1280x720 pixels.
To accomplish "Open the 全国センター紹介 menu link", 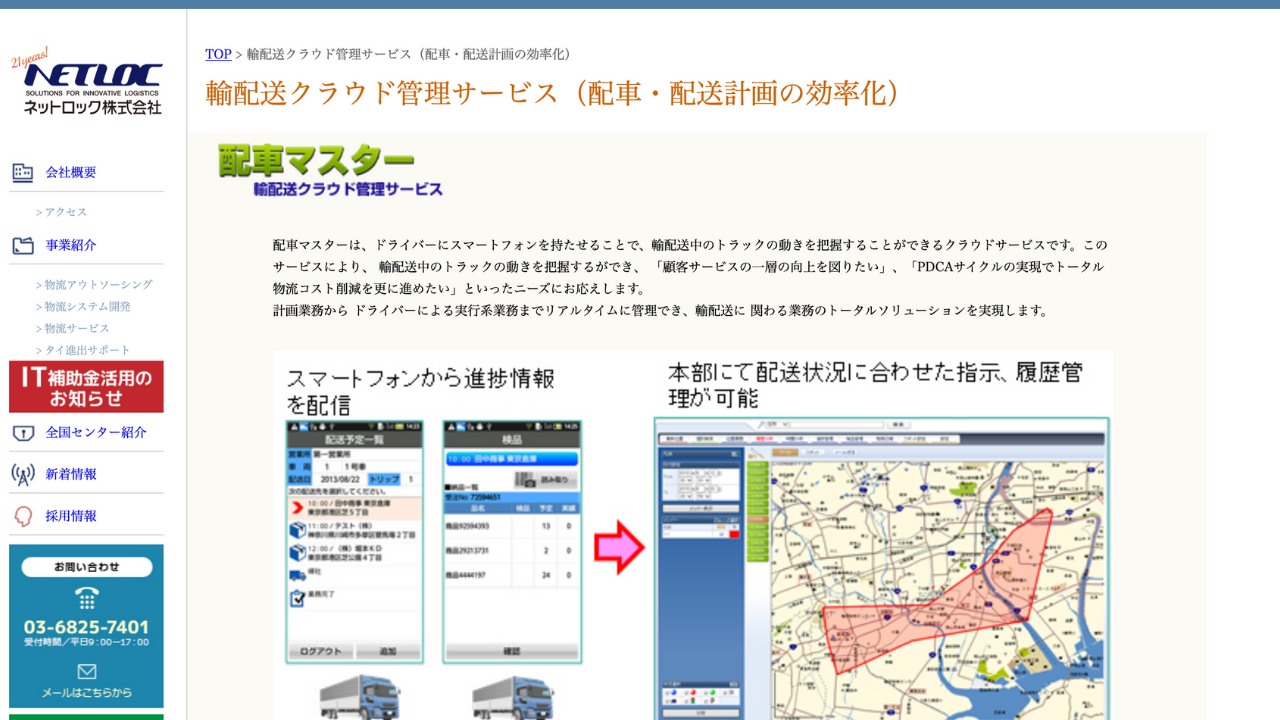I will tap(96, 433).
